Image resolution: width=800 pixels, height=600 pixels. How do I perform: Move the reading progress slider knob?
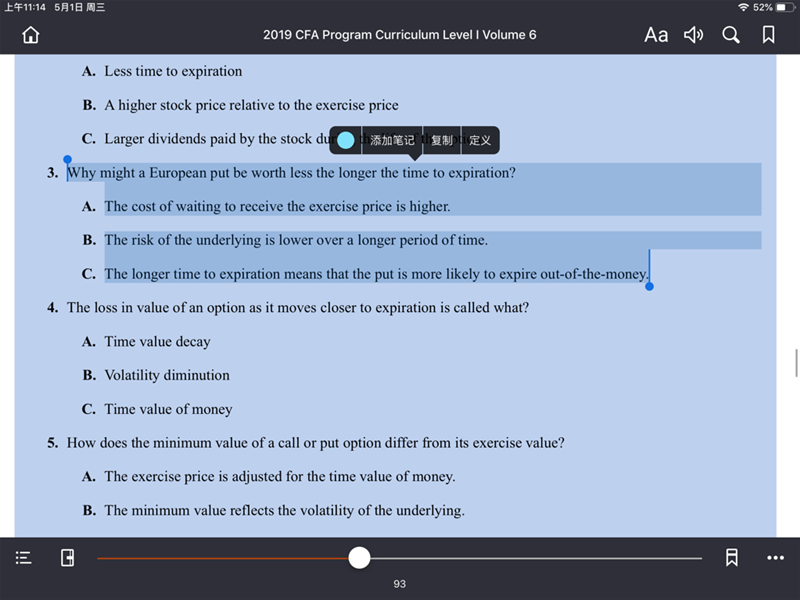pyautogui.click(x=359, y=558)
